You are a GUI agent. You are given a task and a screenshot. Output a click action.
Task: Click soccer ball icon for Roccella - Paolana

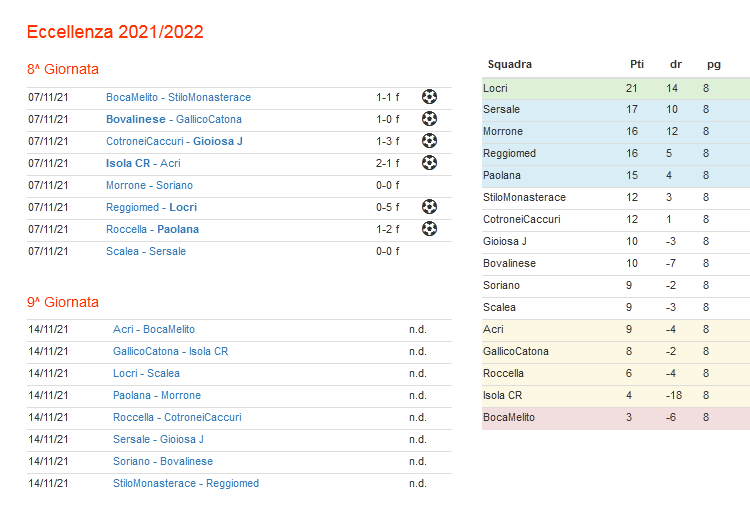[x=429, y=229]
